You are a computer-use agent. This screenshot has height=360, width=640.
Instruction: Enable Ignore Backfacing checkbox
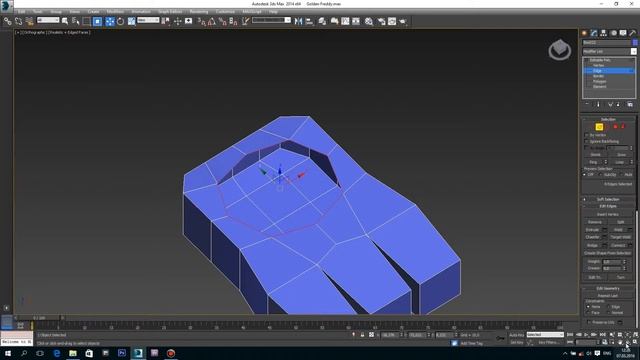pyautogui.click(x=587, y=141)
